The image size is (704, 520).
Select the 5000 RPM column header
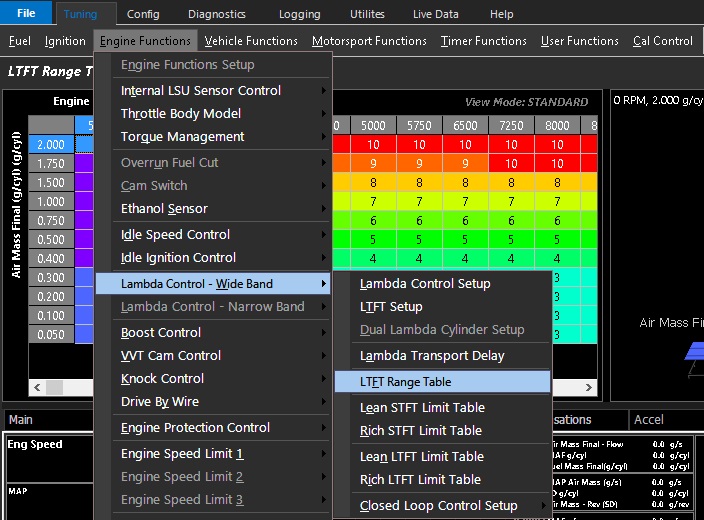pyautogui.click(x=373, y=126)
